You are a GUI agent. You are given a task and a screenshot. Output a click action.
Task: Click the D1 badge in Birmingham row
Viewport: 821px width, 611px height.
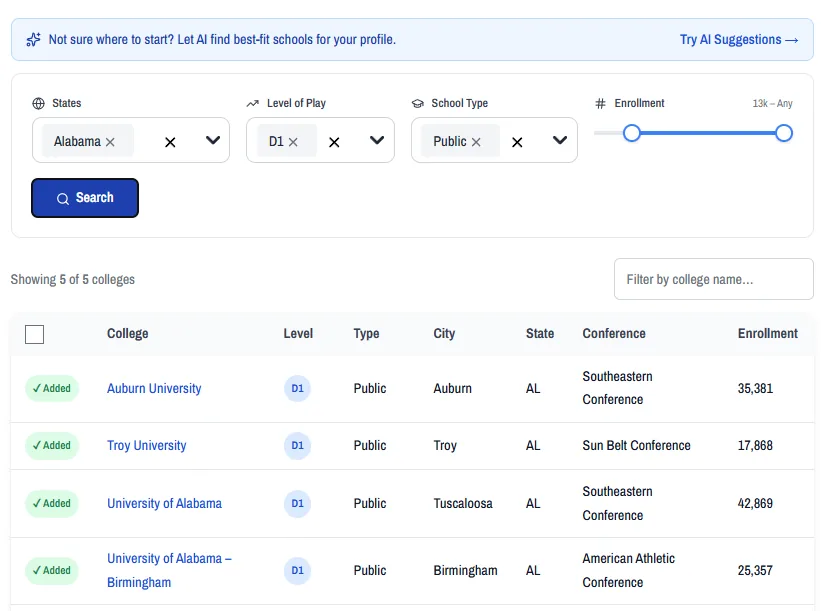click(297, 571)
